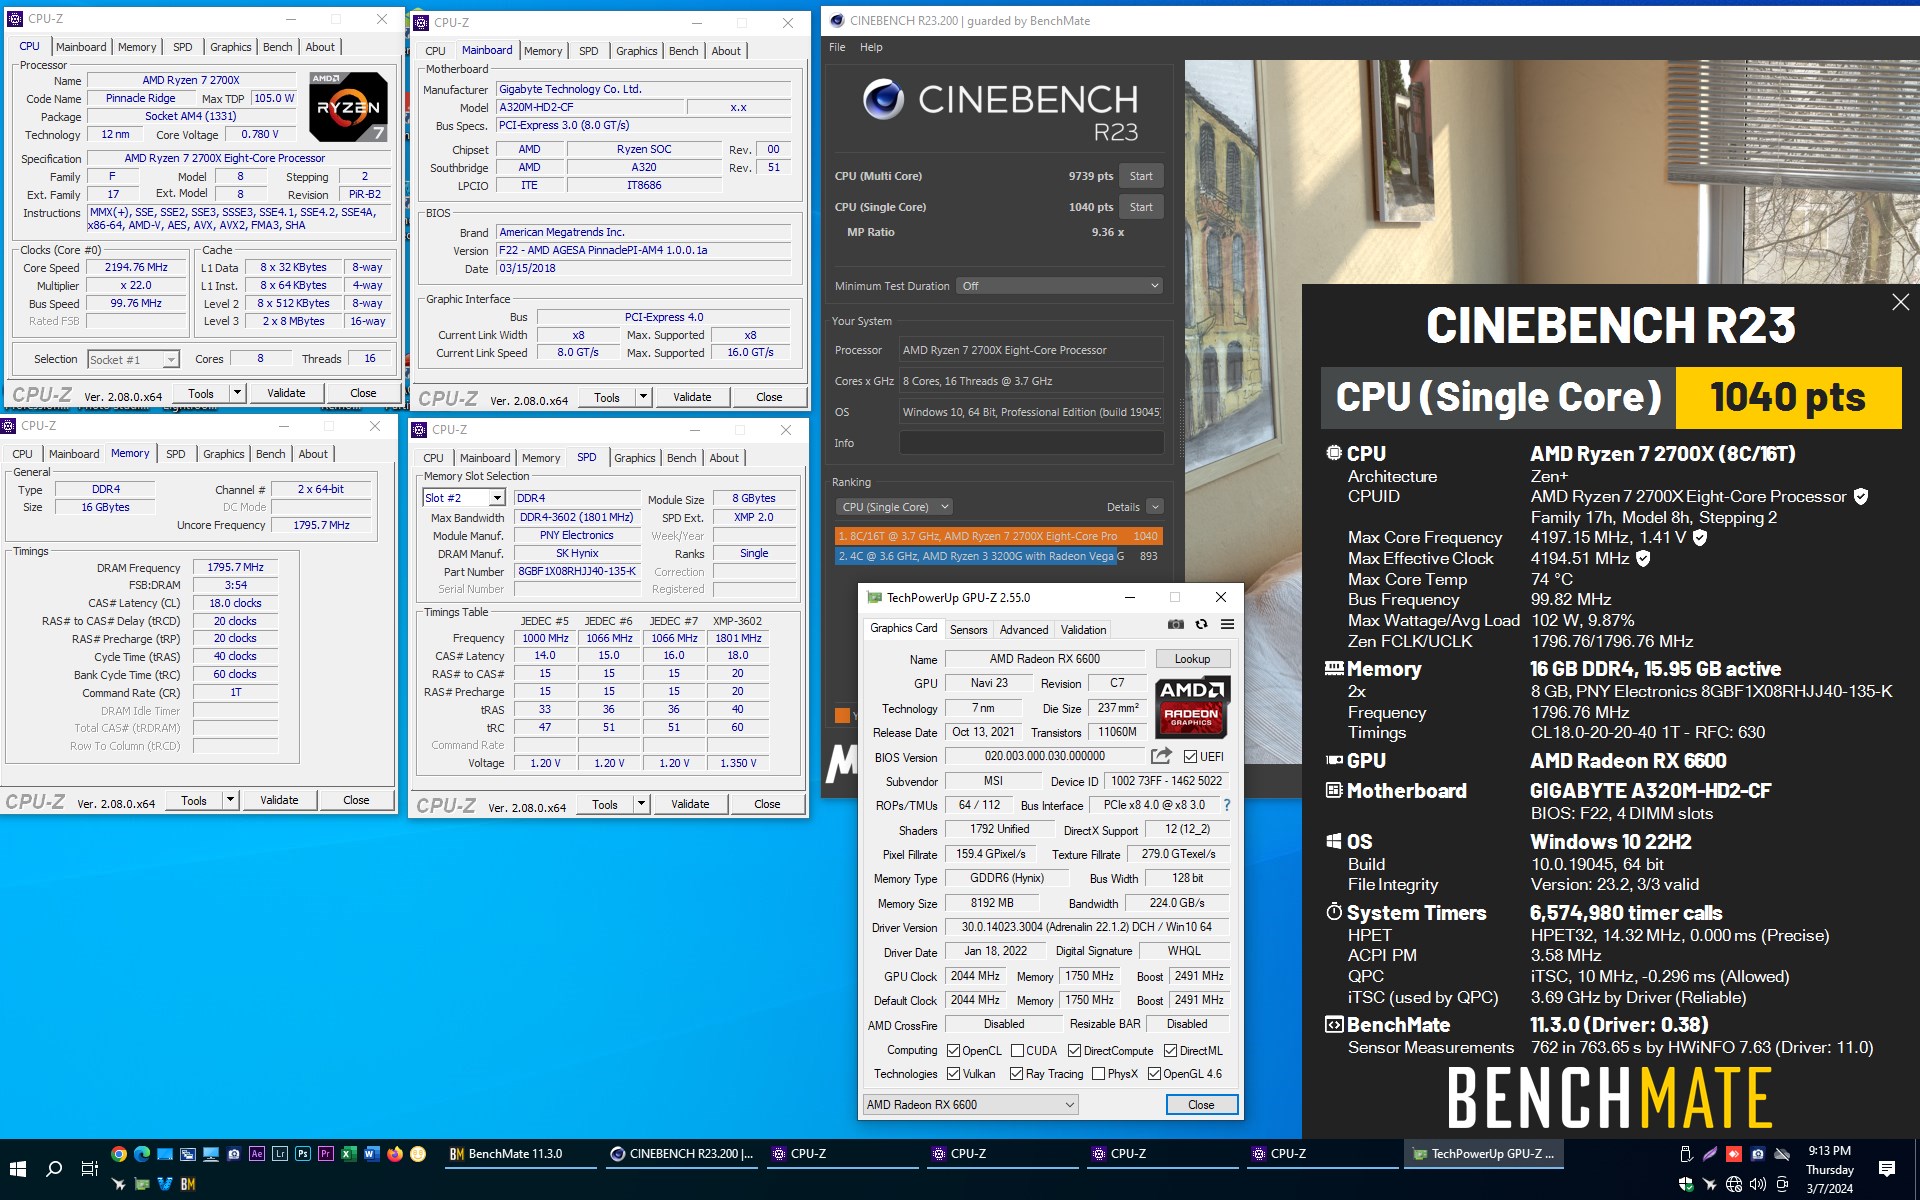Launch Premiere Pro from the taskbar

coord(326,1154)
